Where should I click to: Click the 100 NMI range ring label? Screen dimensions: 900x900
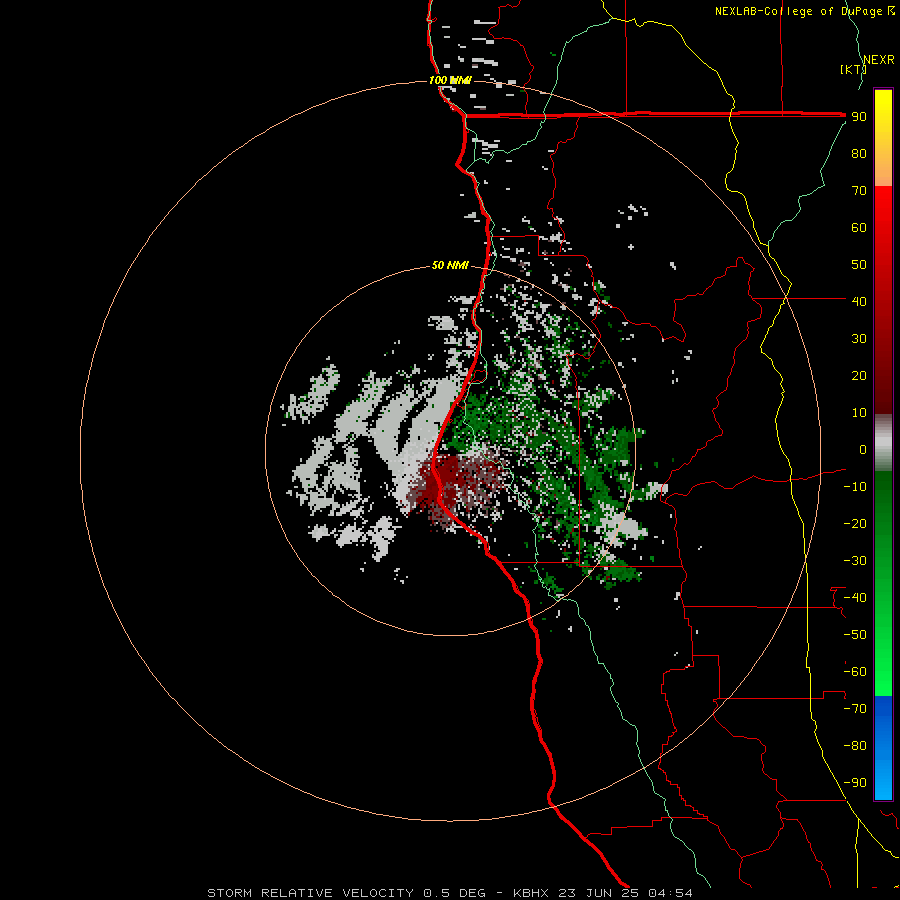(x=450, y=80)
